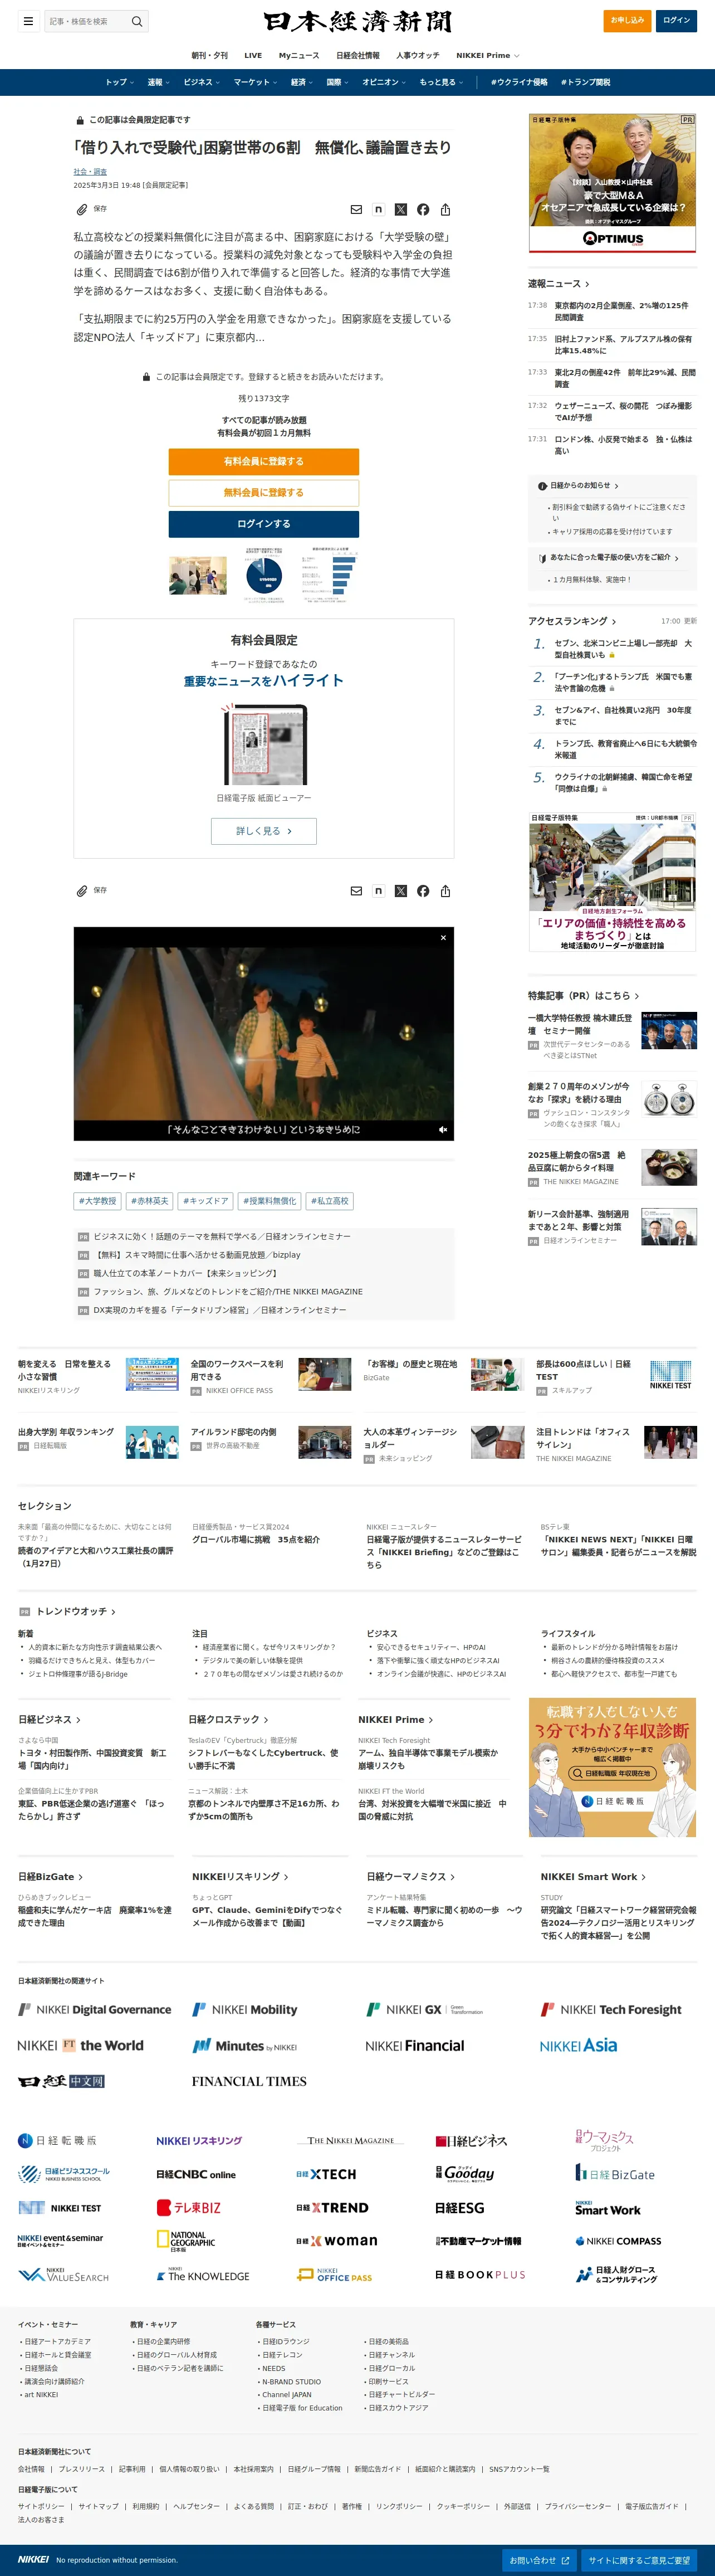Viewport: 715px width, 2576px height.
Task: Open the first article photo thumbnail
Action: coord(198,575)
